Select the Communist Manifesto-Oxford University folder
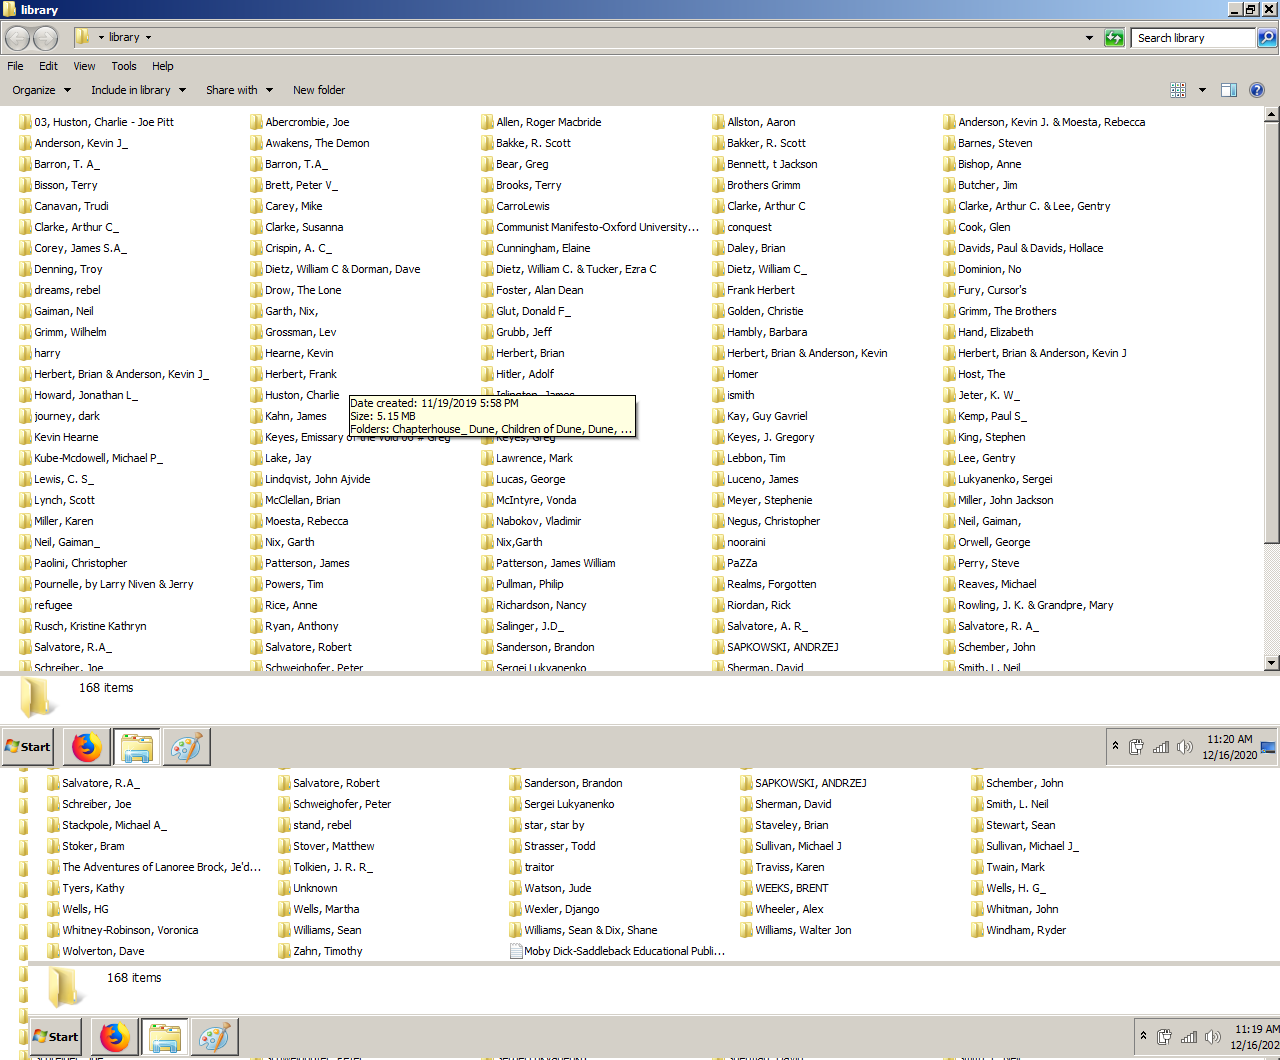The width and height of the screenshot is (1280, 1060). 591,227
